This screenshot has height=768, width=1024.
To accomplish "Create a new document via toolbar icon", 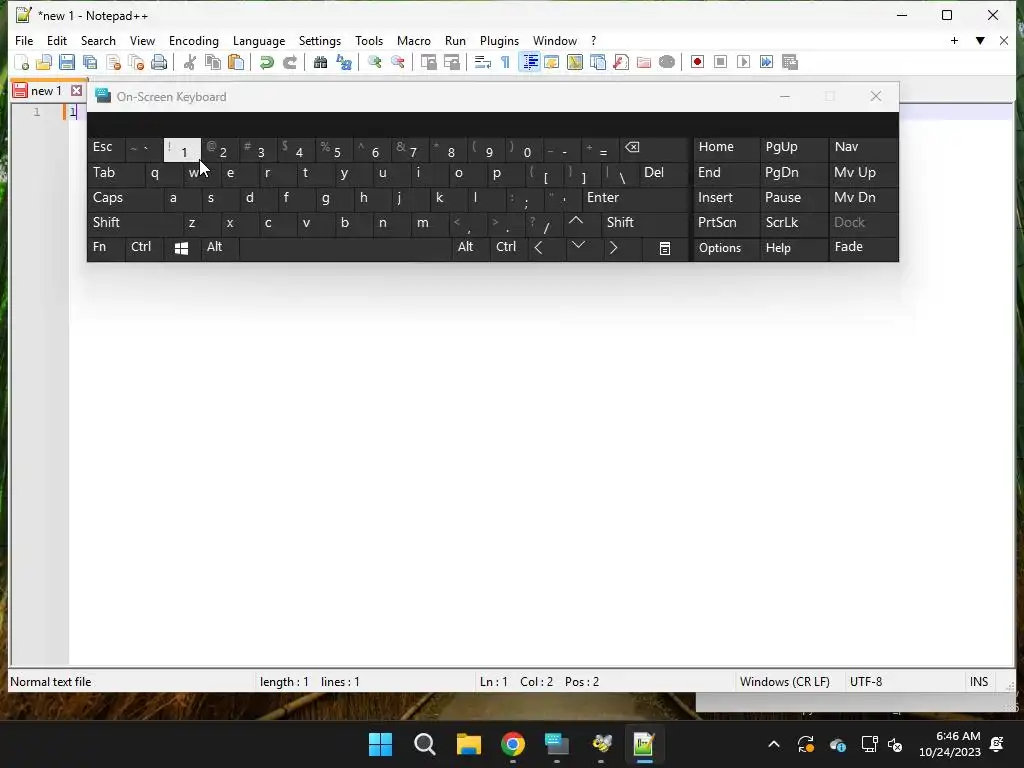I will (x=22, y=62).
